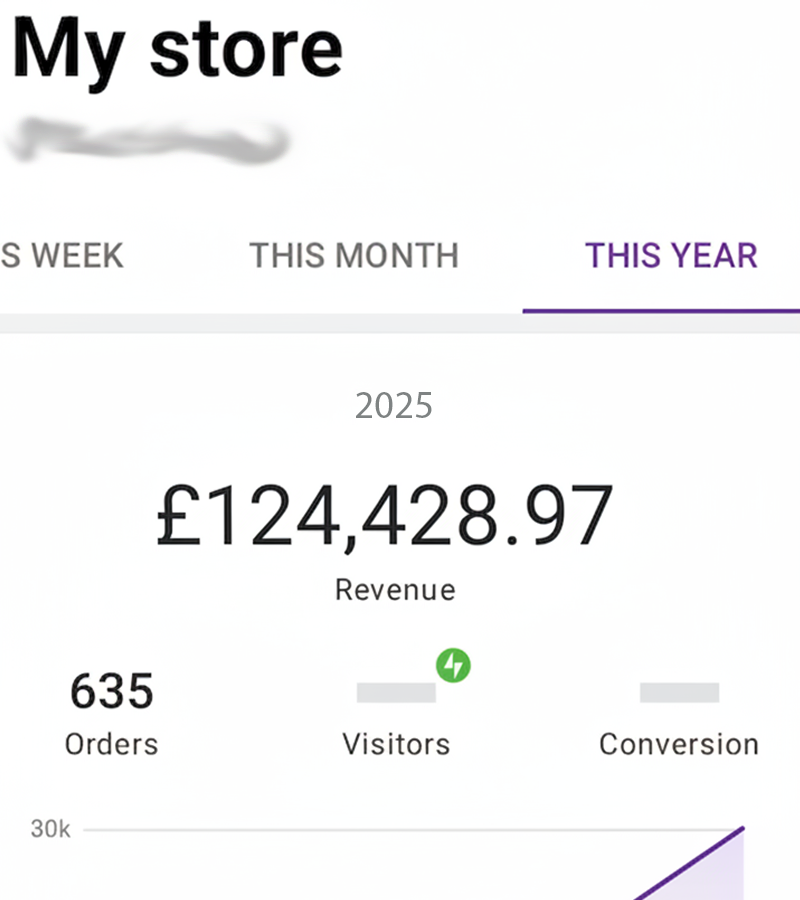Tap the green Jetpack lightning badge
800x900 pixels.
tap(454, 665)
